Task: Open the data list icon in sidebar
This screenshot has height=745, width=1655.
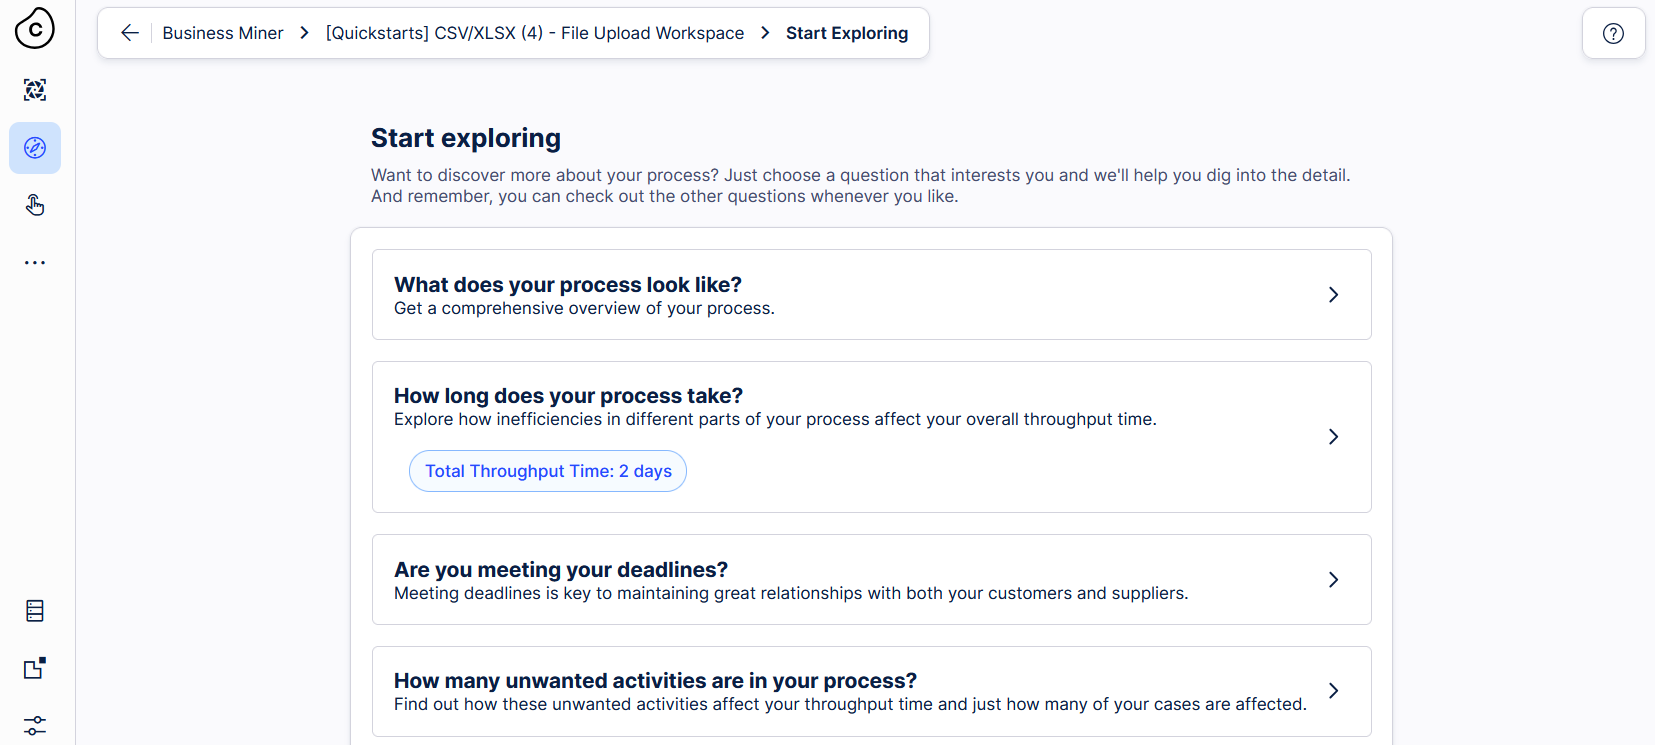Action: click(x=35, y=611)
